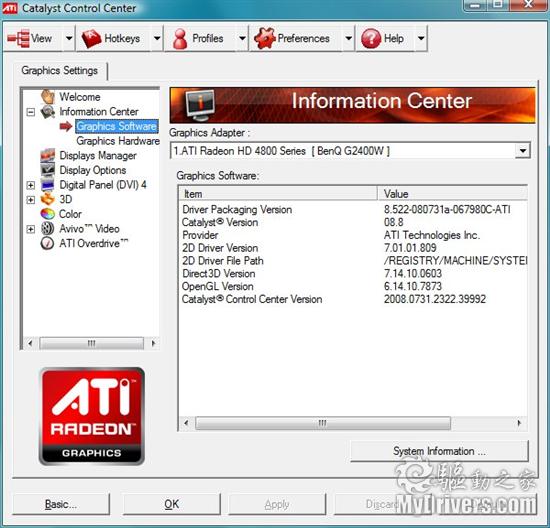This screenshot has height=528, width=550.
Task: Click the System Information button
Action: click(439, 451)
